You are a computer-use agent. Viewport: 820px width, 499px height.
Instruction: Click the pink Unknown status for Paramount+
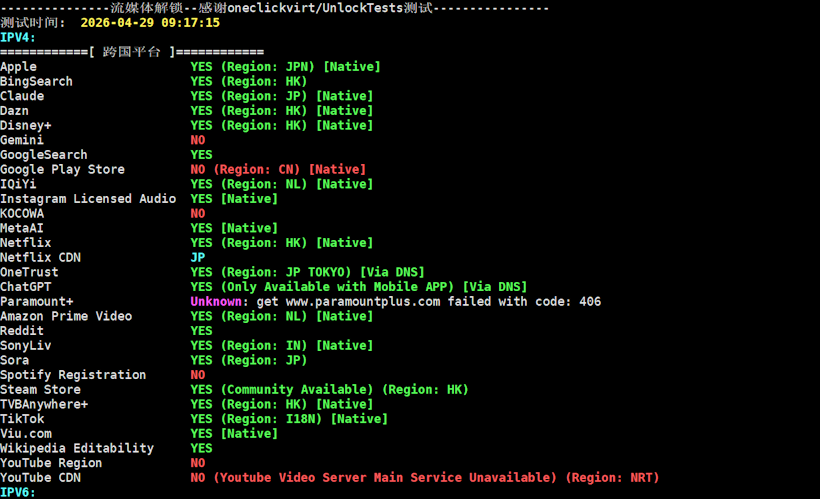point(216,301)
